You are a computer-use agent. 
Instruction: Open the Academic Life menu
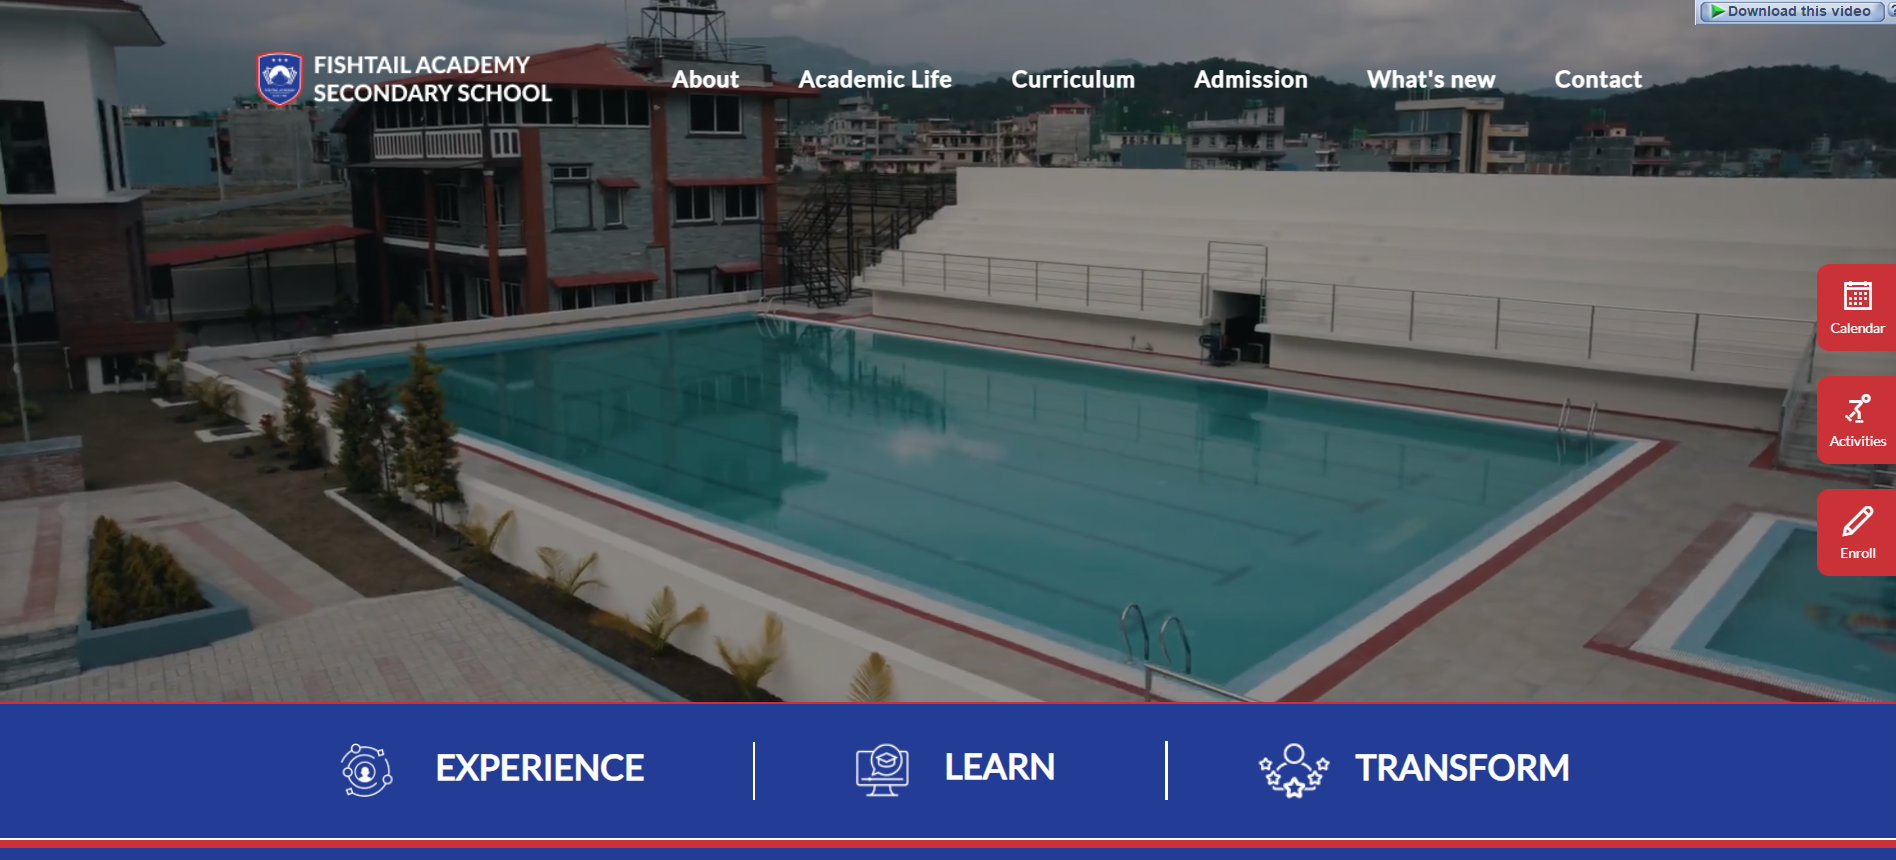[875, 79]
